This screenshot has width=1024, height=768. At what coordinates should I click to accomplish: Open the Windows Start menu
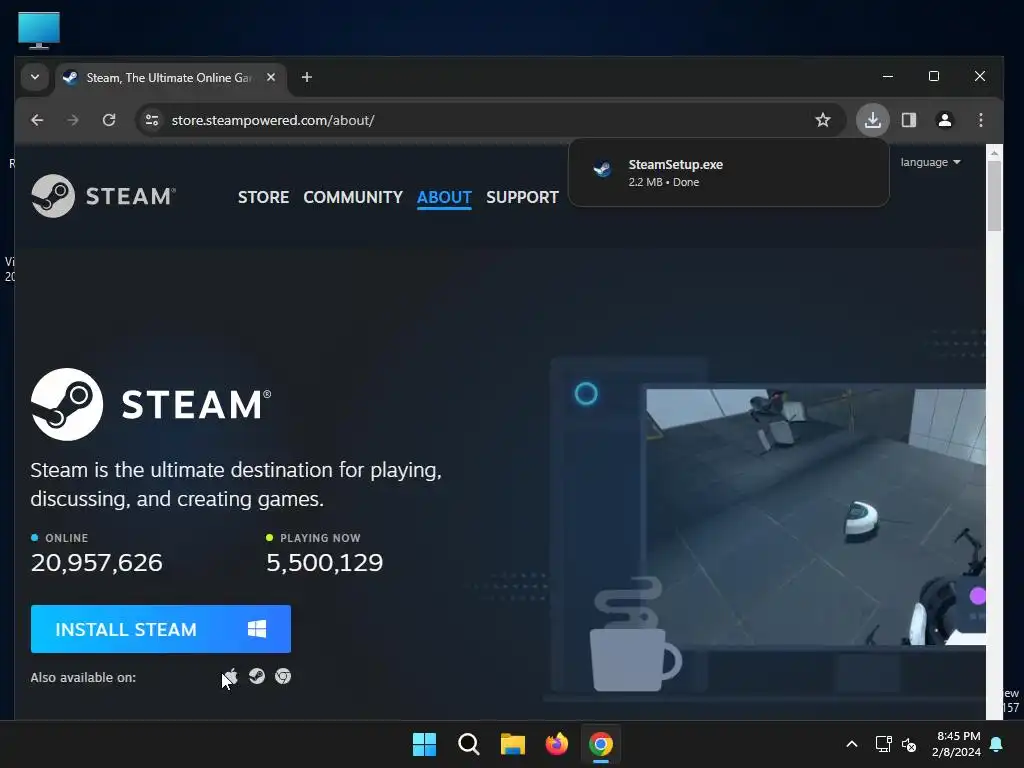(424, 744)
